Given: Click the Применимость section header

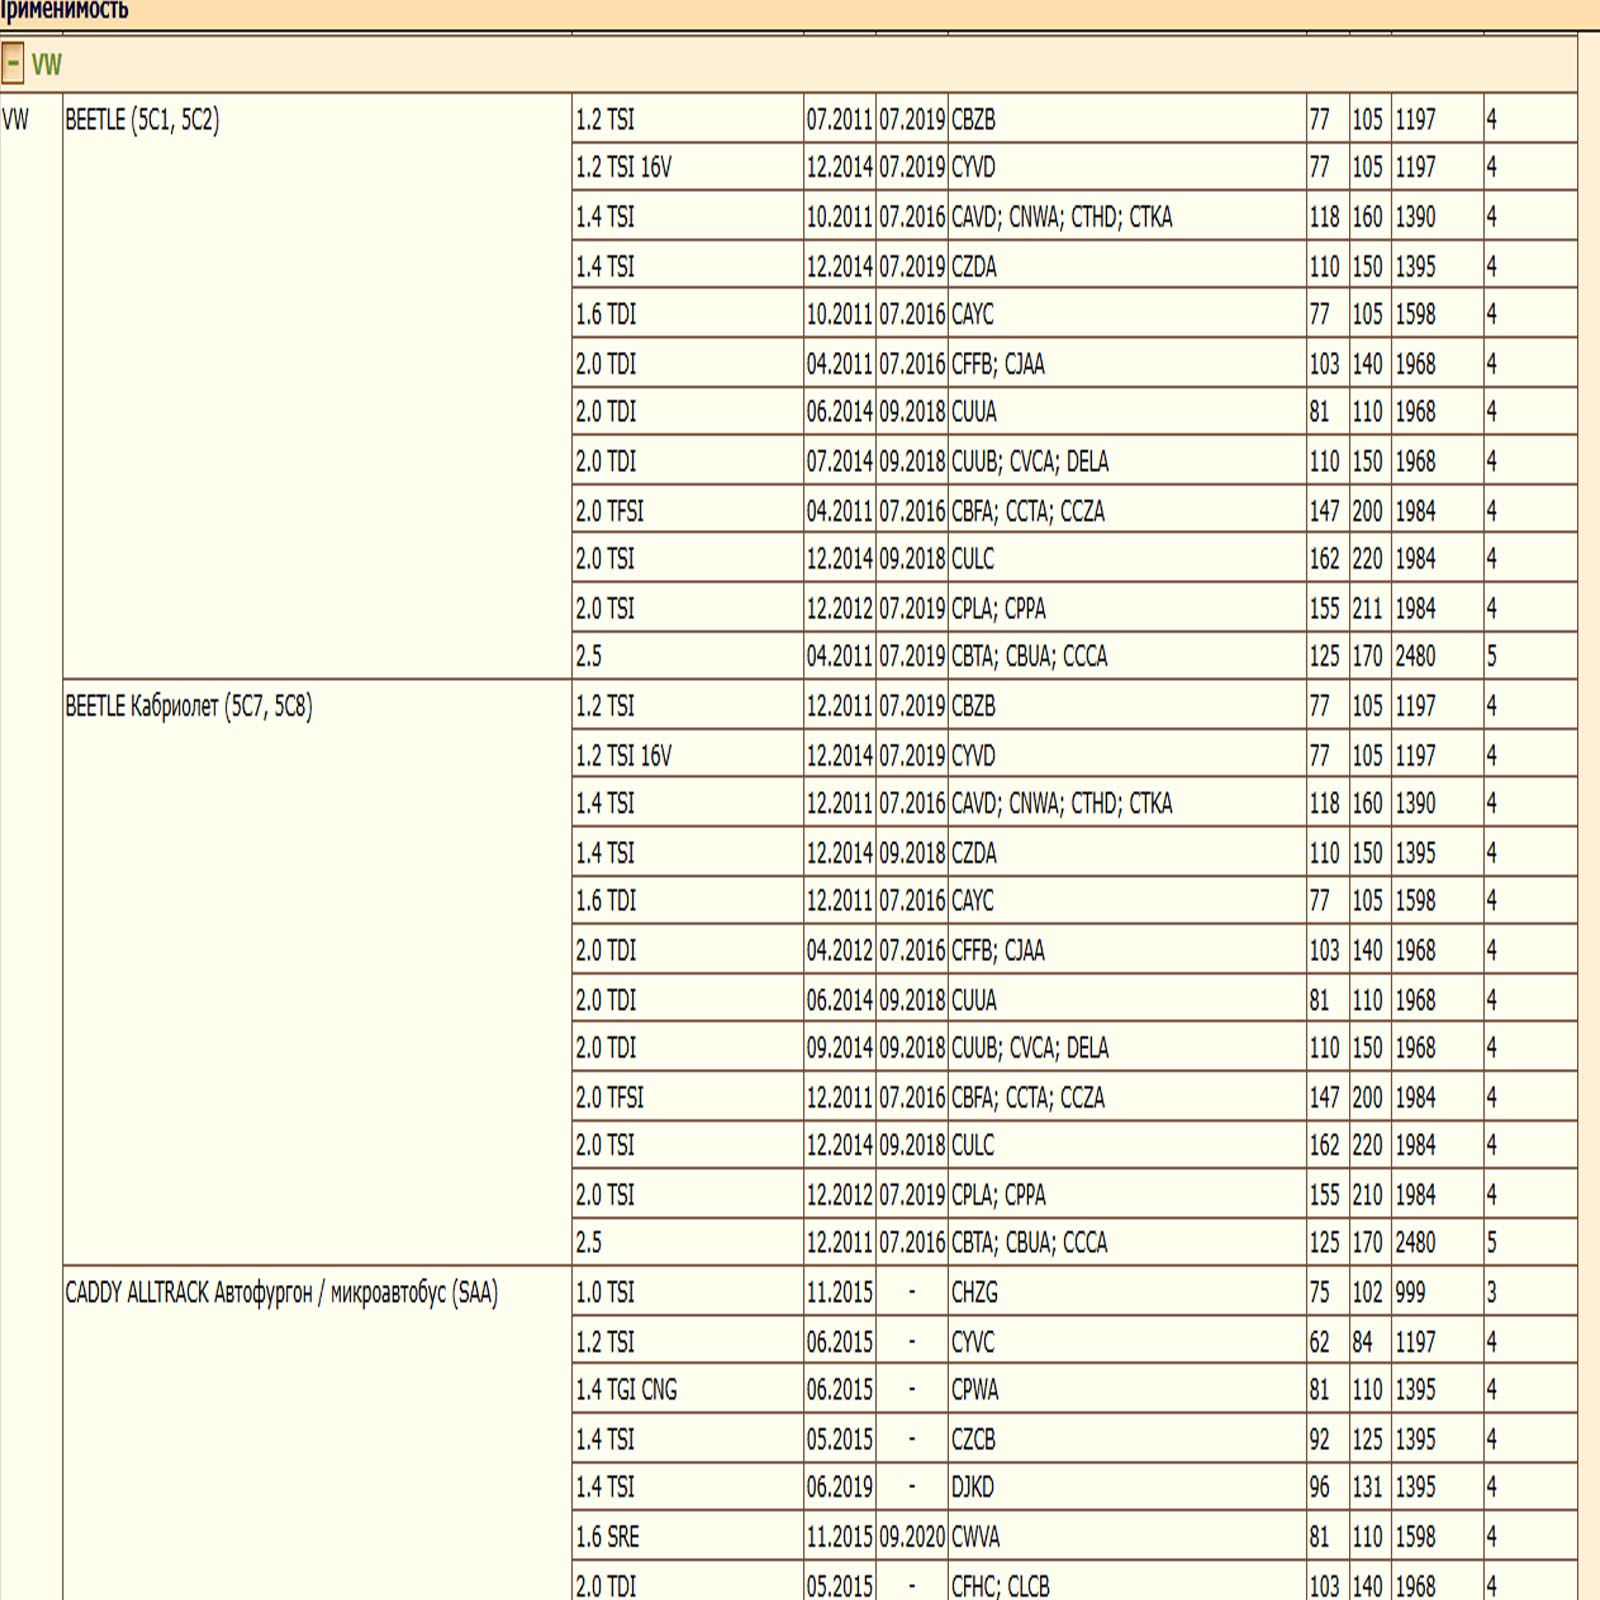Looking at the screenshot, I should point(65,11).
